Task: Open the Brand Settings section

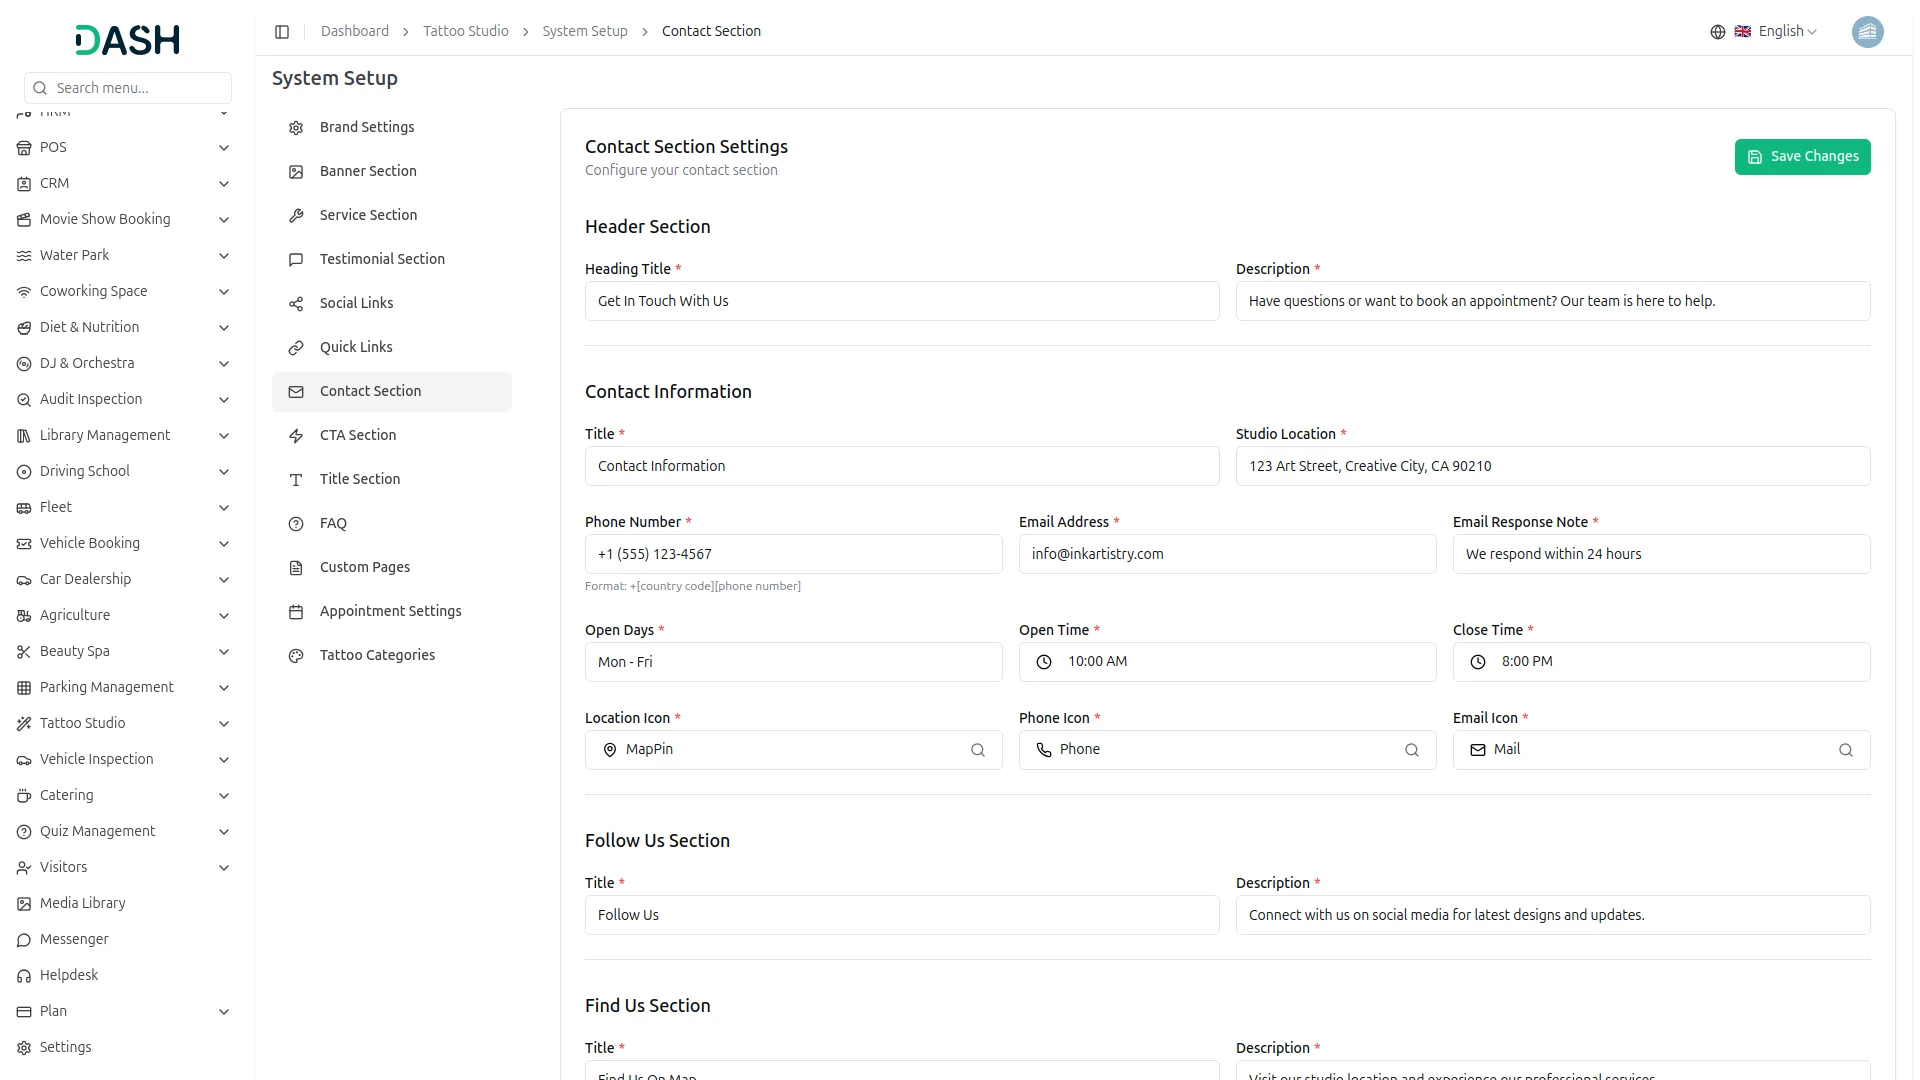Action: pyautogui.click(x=367, y=127)
